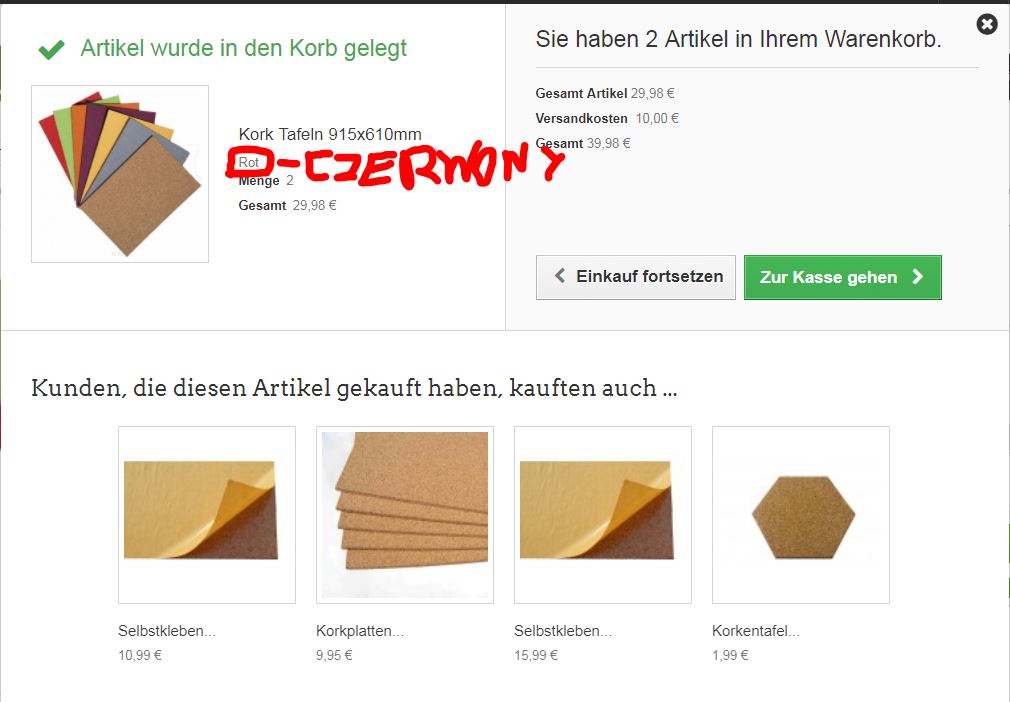Open the Kork Tafeln product thumbnail
This screenshot has width=1010, height=702.
coord(120,174)
